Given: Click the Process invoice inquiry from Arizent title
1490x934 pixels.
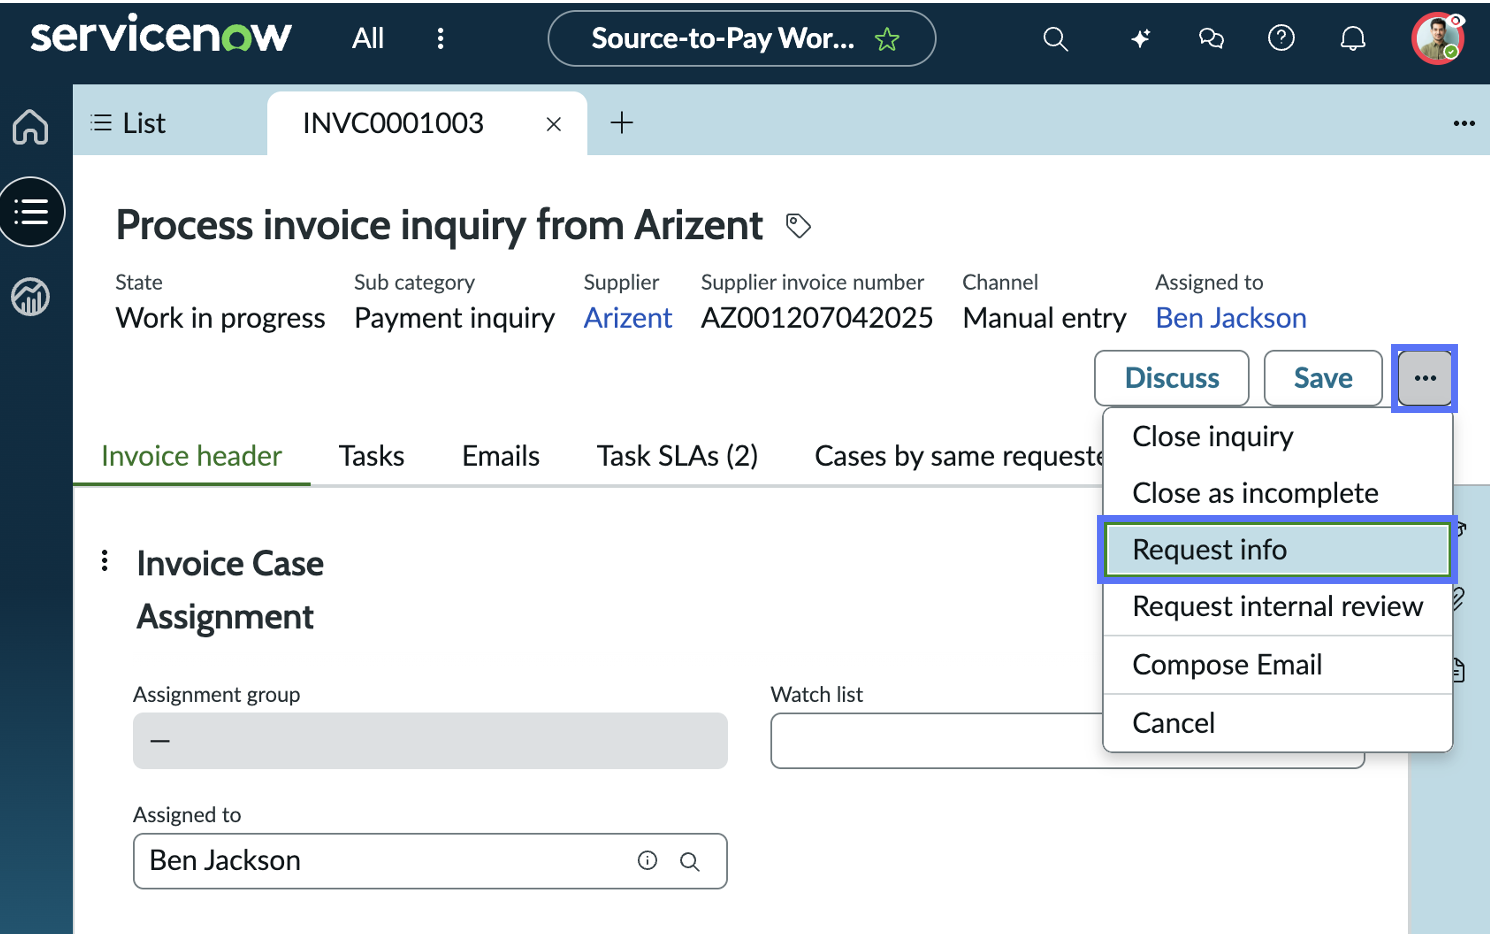Looking at the screenshot, I should 440,226.
